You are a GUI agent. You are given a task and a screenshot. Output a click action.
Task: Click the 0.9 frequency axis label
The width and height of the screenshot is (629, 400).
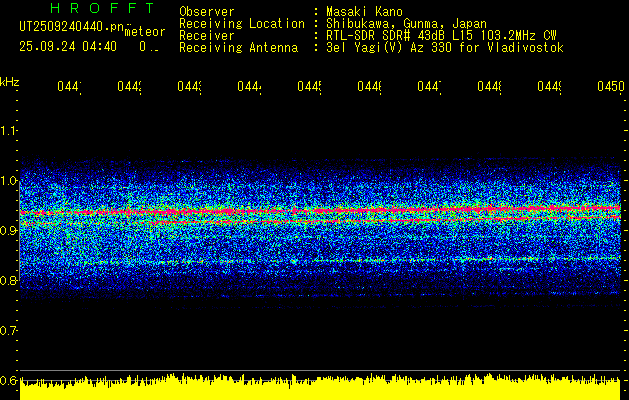(x=9, y=230)
